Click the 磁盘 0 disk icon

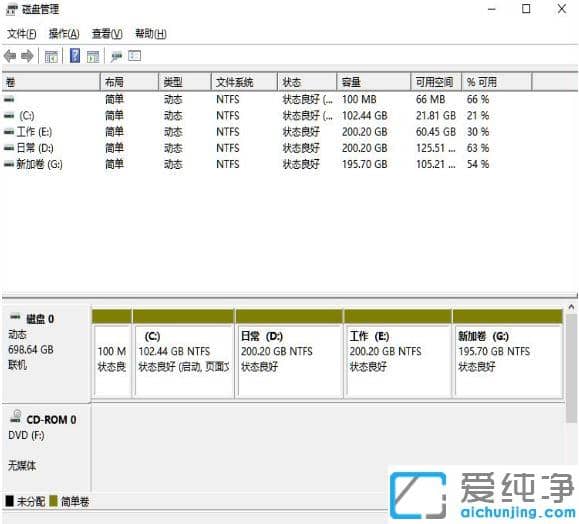(15, 317)
